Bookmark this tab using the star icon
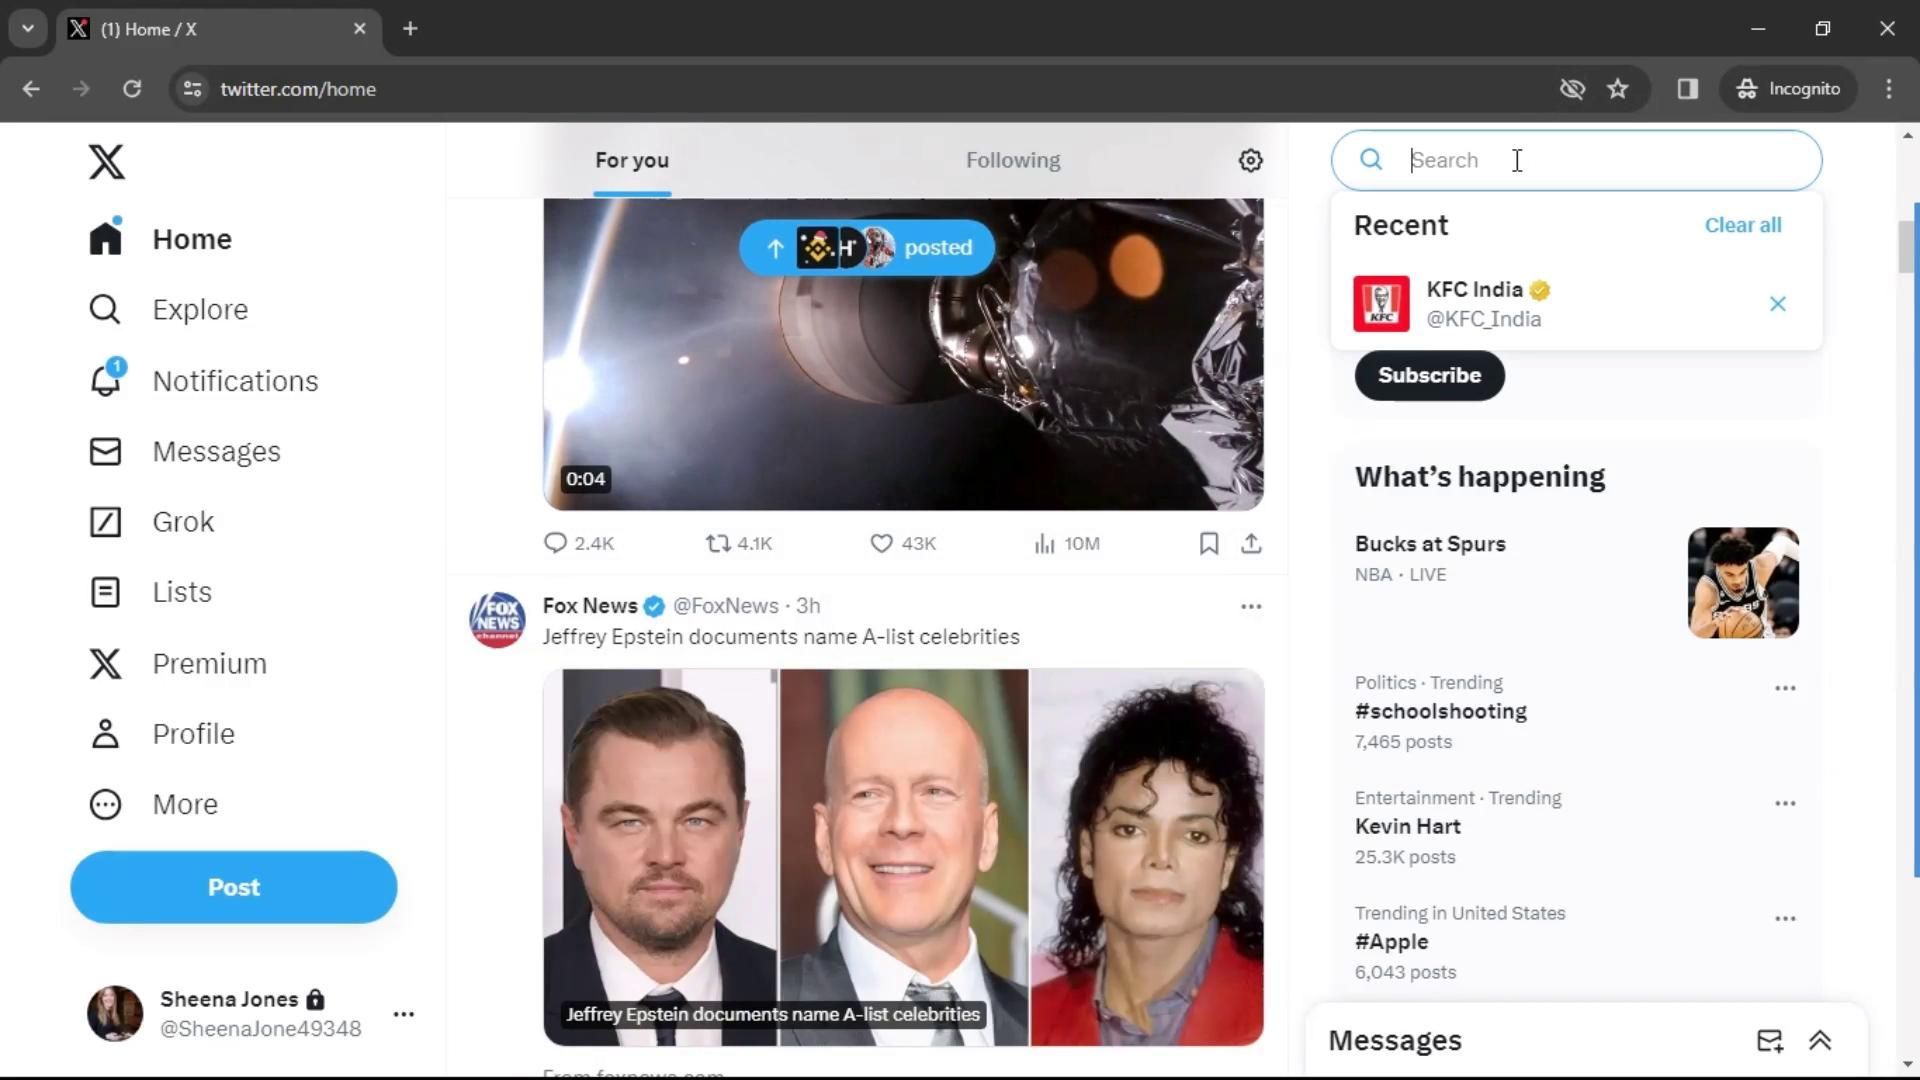 (x=1617, y=89)
